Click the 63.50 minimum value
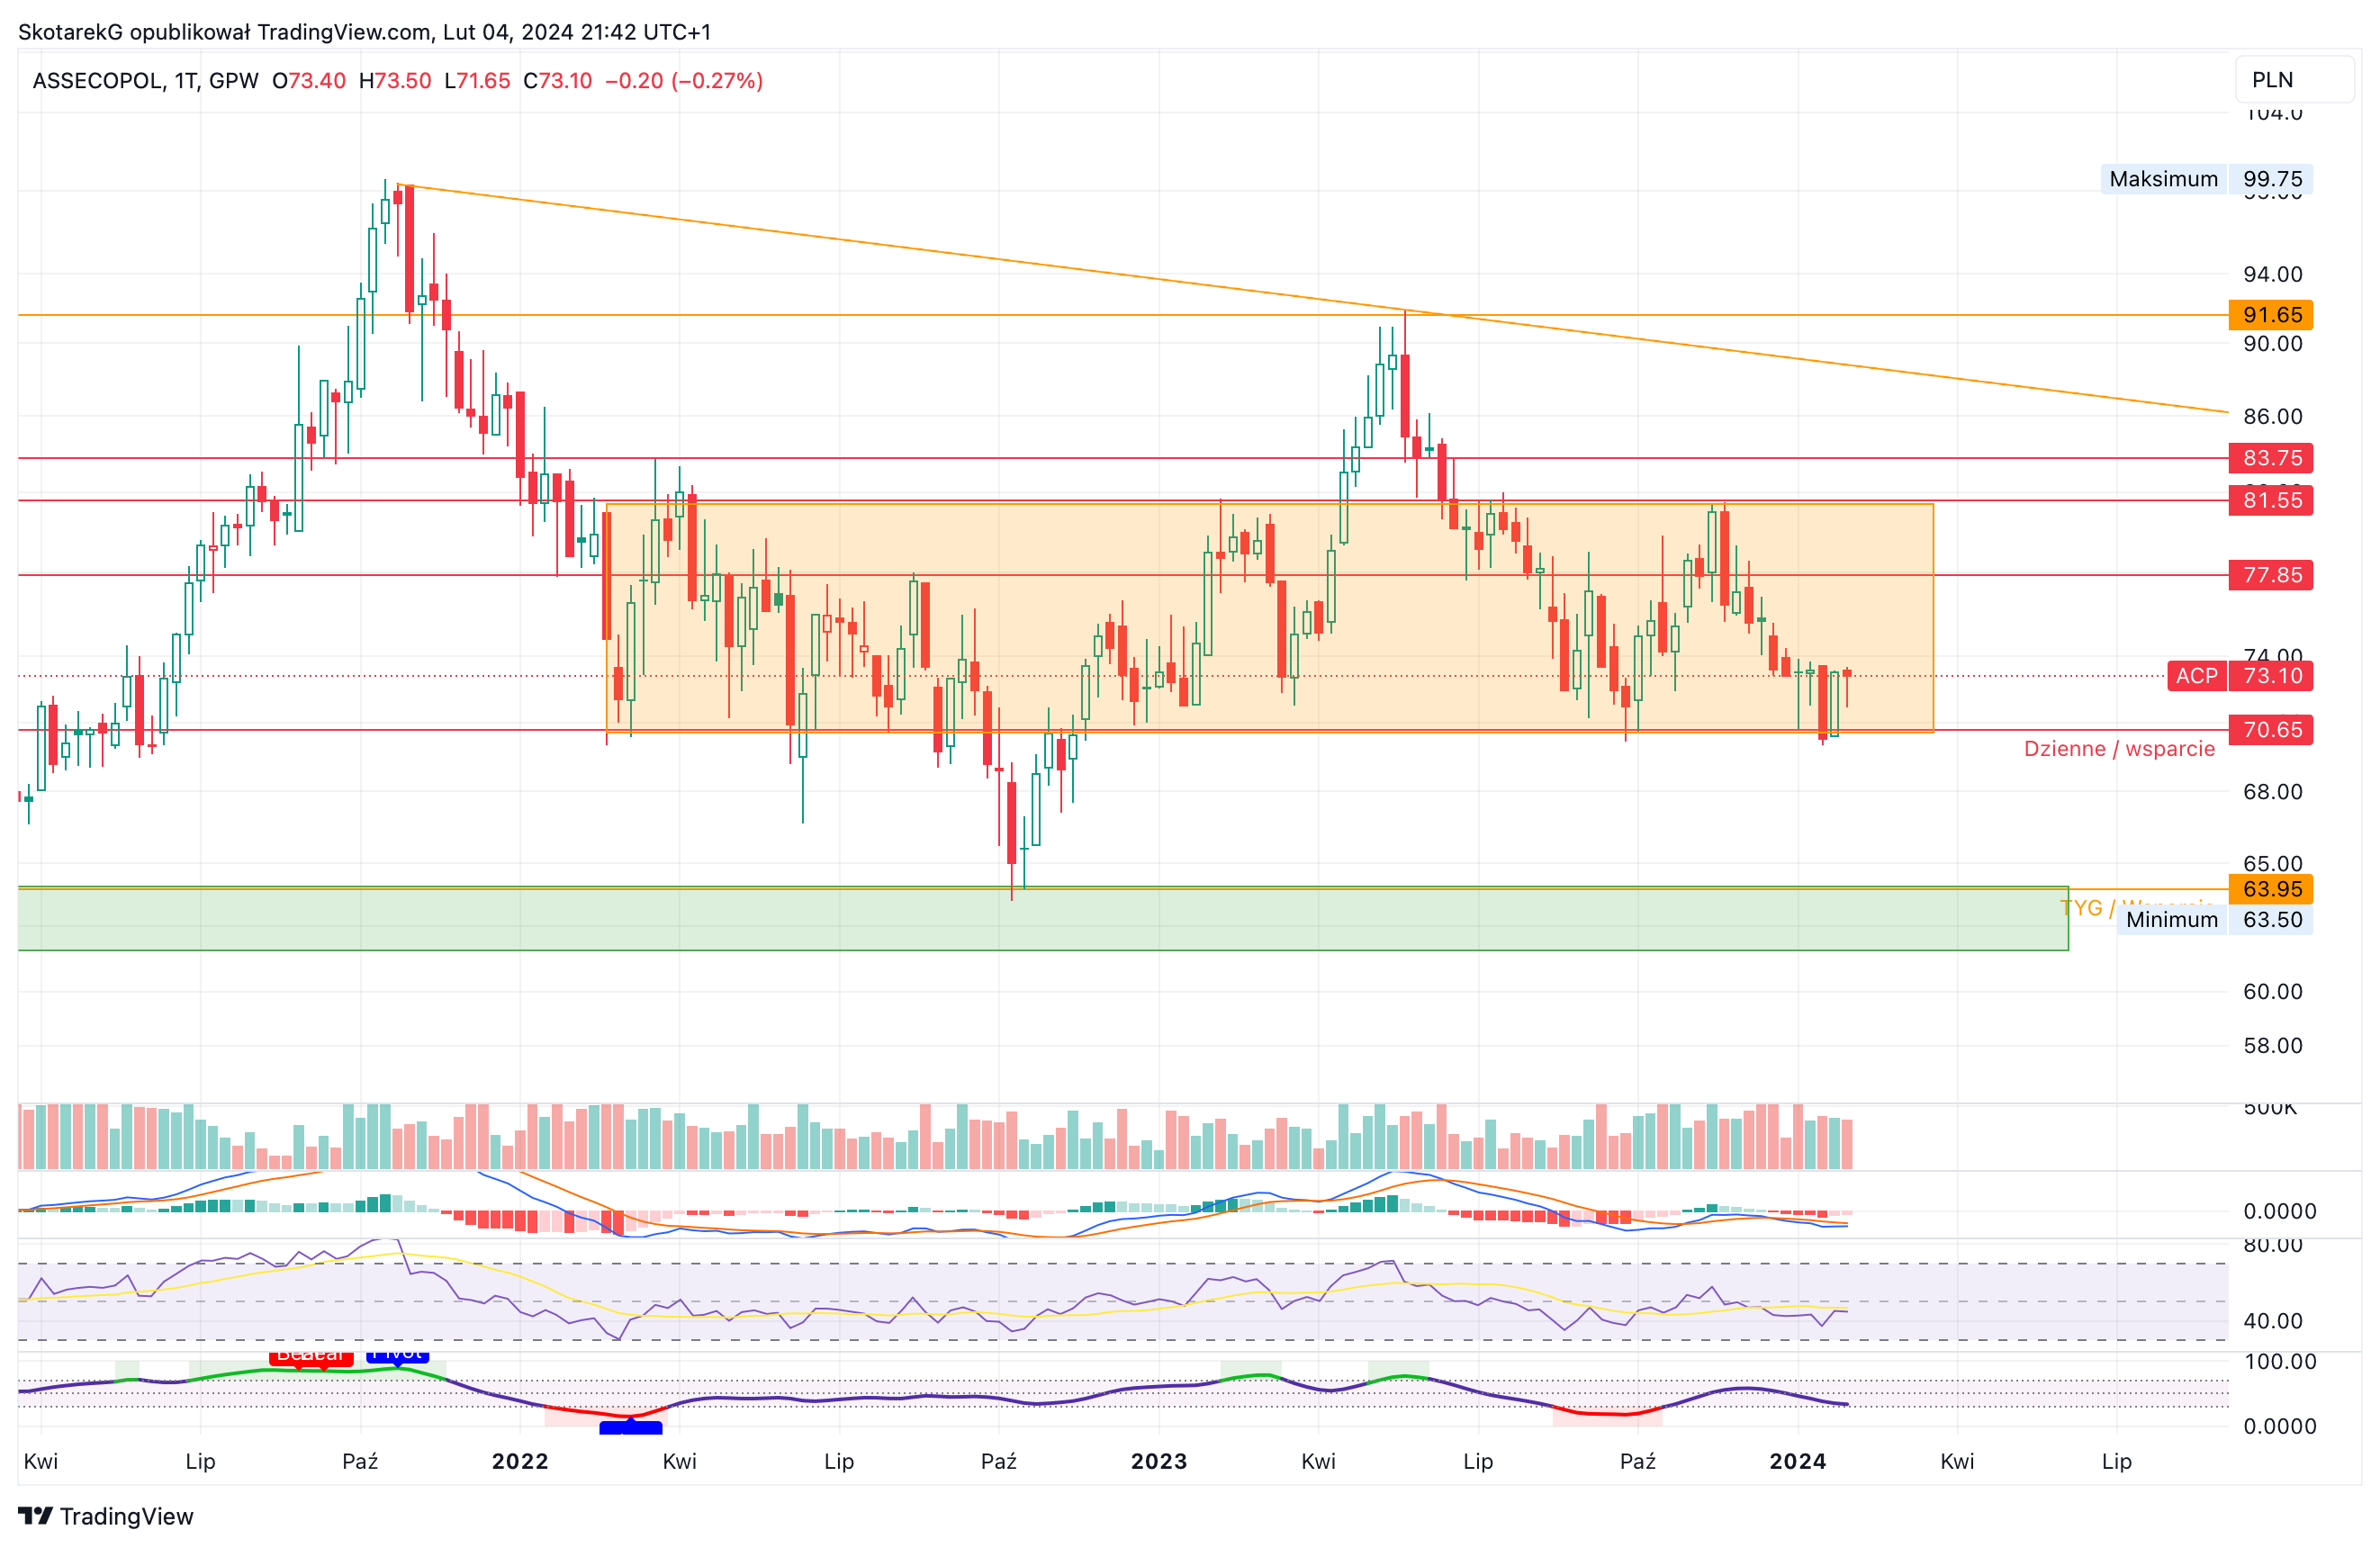The height and width of the screenshot is (1548, 2380). (2271, 920)
